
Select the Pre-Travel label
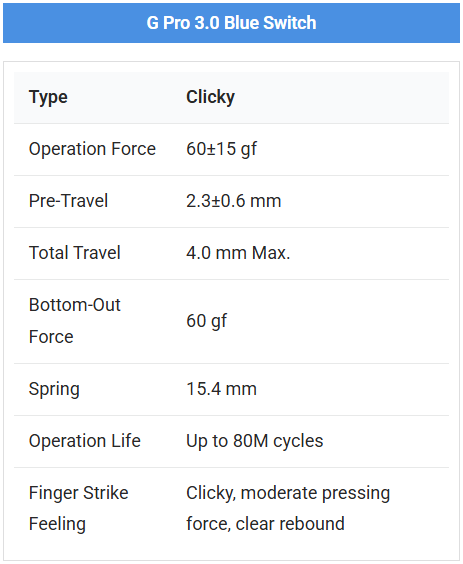coord(68,201)
